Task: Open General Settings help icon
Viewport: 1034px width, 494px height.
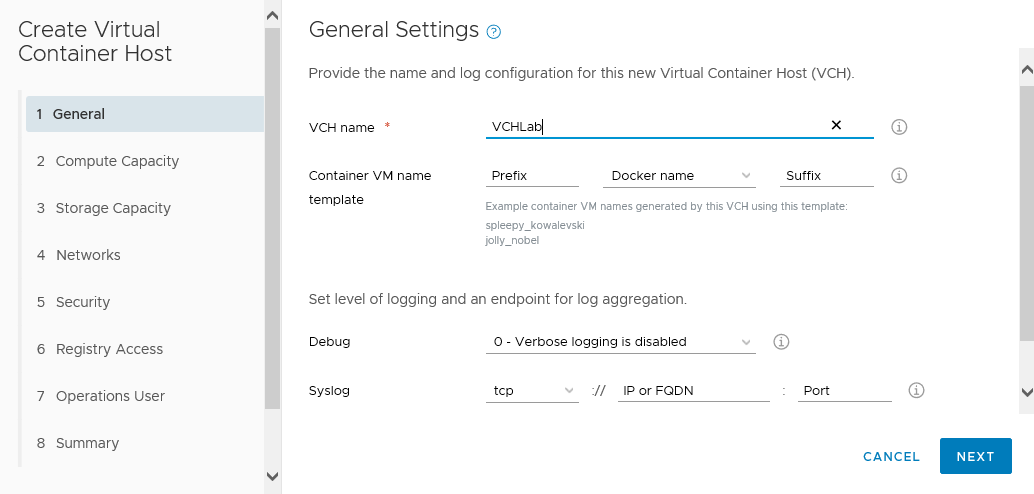Action: 493,32
